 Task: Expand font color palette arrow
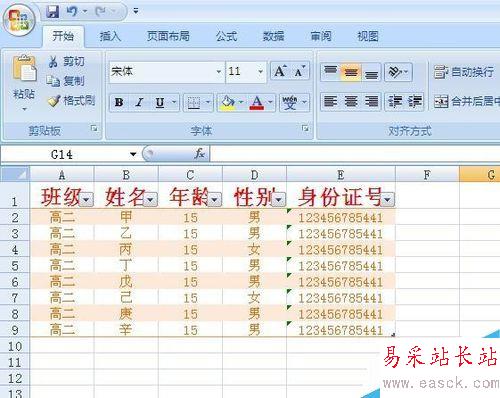[270, 102]
